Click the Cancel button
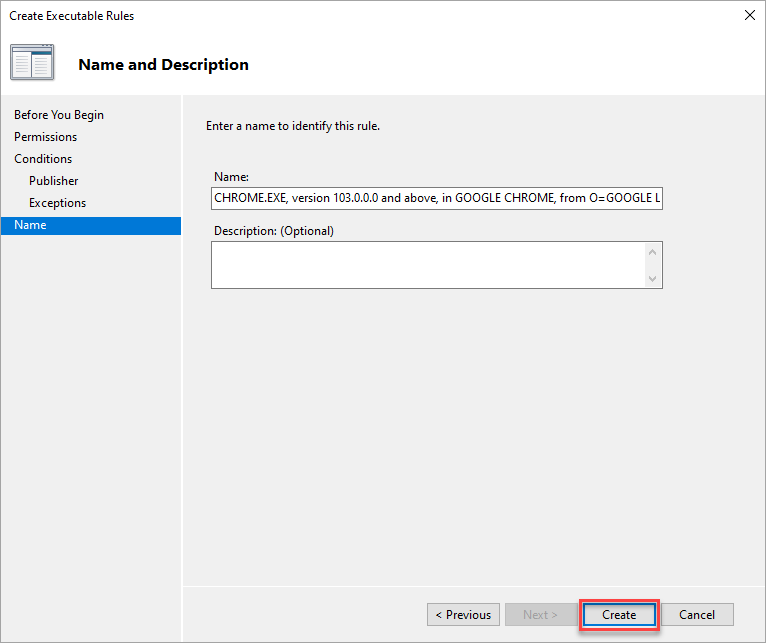 (x=697, y=614)
